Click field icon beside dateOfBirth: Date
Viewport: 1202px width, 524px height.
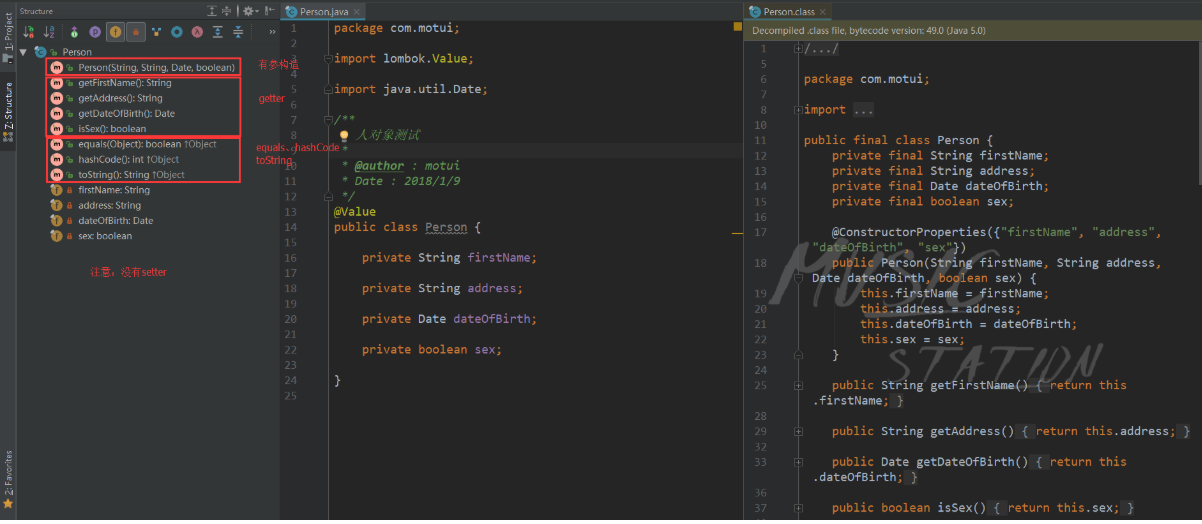tap(57, 220)
